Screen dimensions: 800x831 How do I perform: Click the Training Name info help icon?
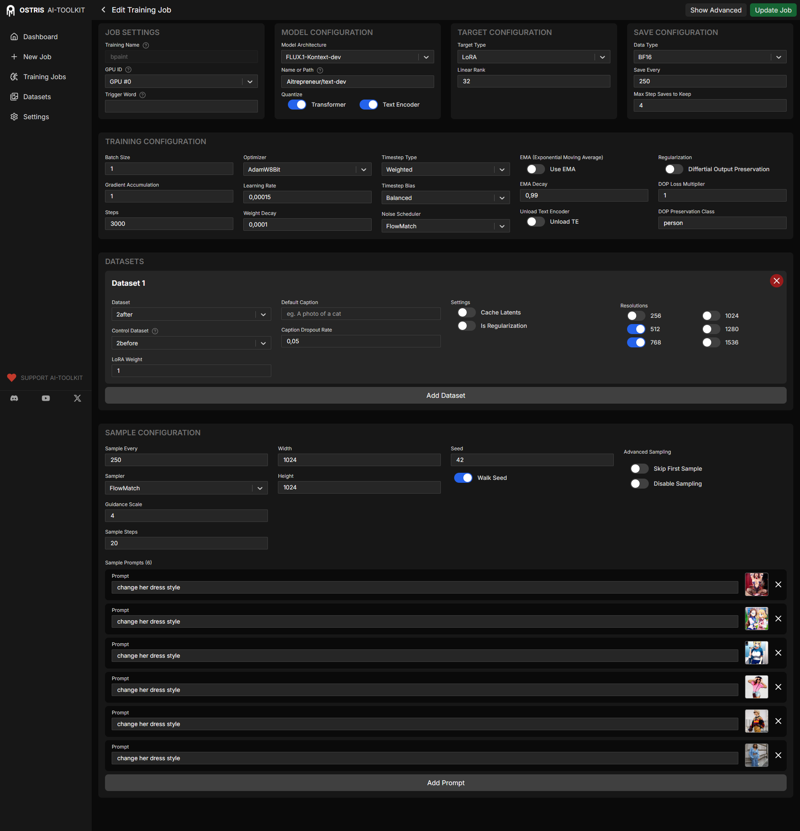click(146, 45)
